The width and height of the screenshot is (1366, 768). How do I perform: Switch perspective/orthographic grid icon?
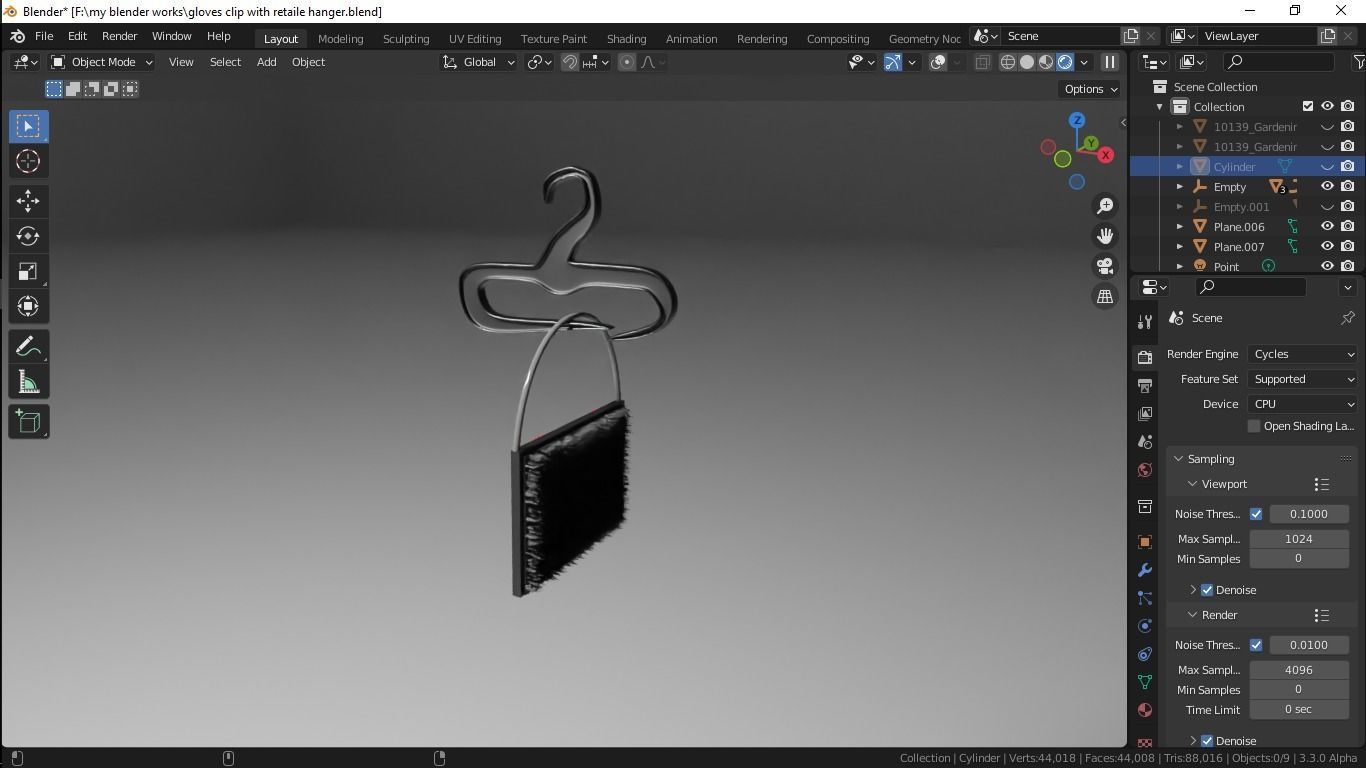point(1105,296)
